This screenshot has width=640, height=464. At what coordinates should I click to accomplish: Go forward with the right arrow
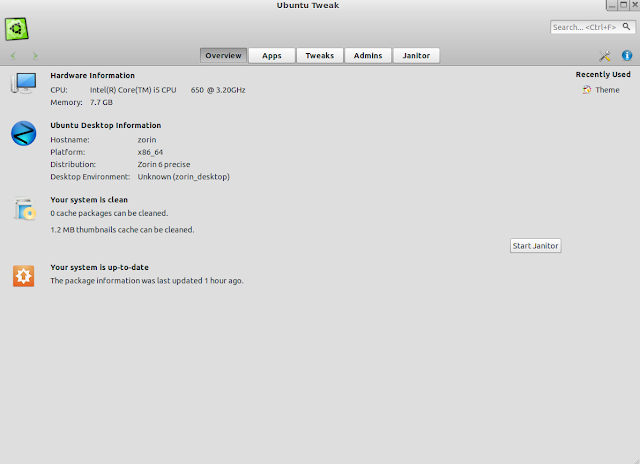pyautogui.click(x=35, y=56)
